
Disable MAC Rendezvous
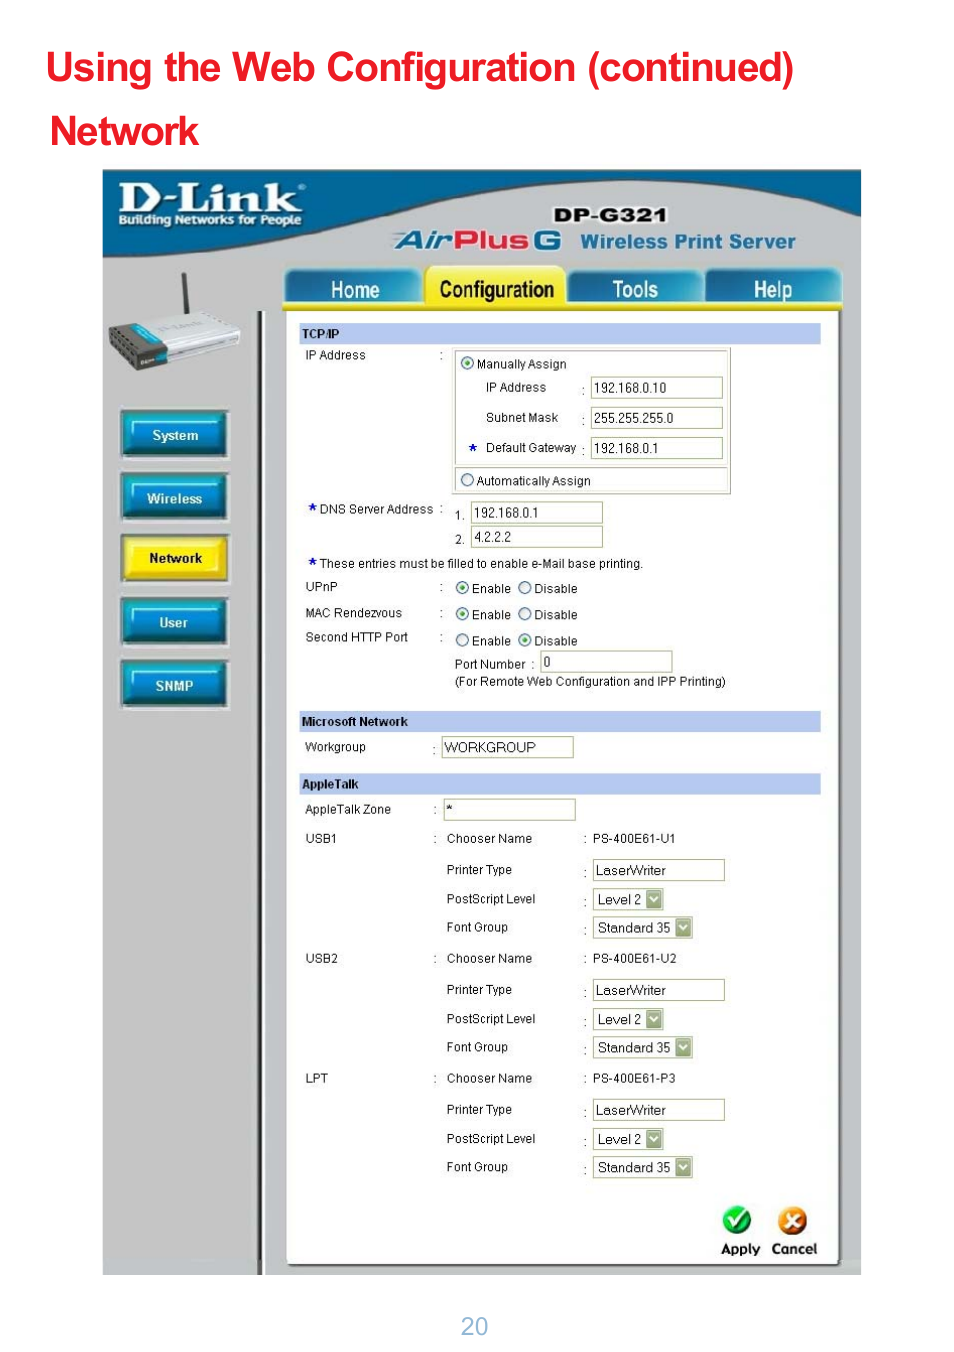point(524,614)
